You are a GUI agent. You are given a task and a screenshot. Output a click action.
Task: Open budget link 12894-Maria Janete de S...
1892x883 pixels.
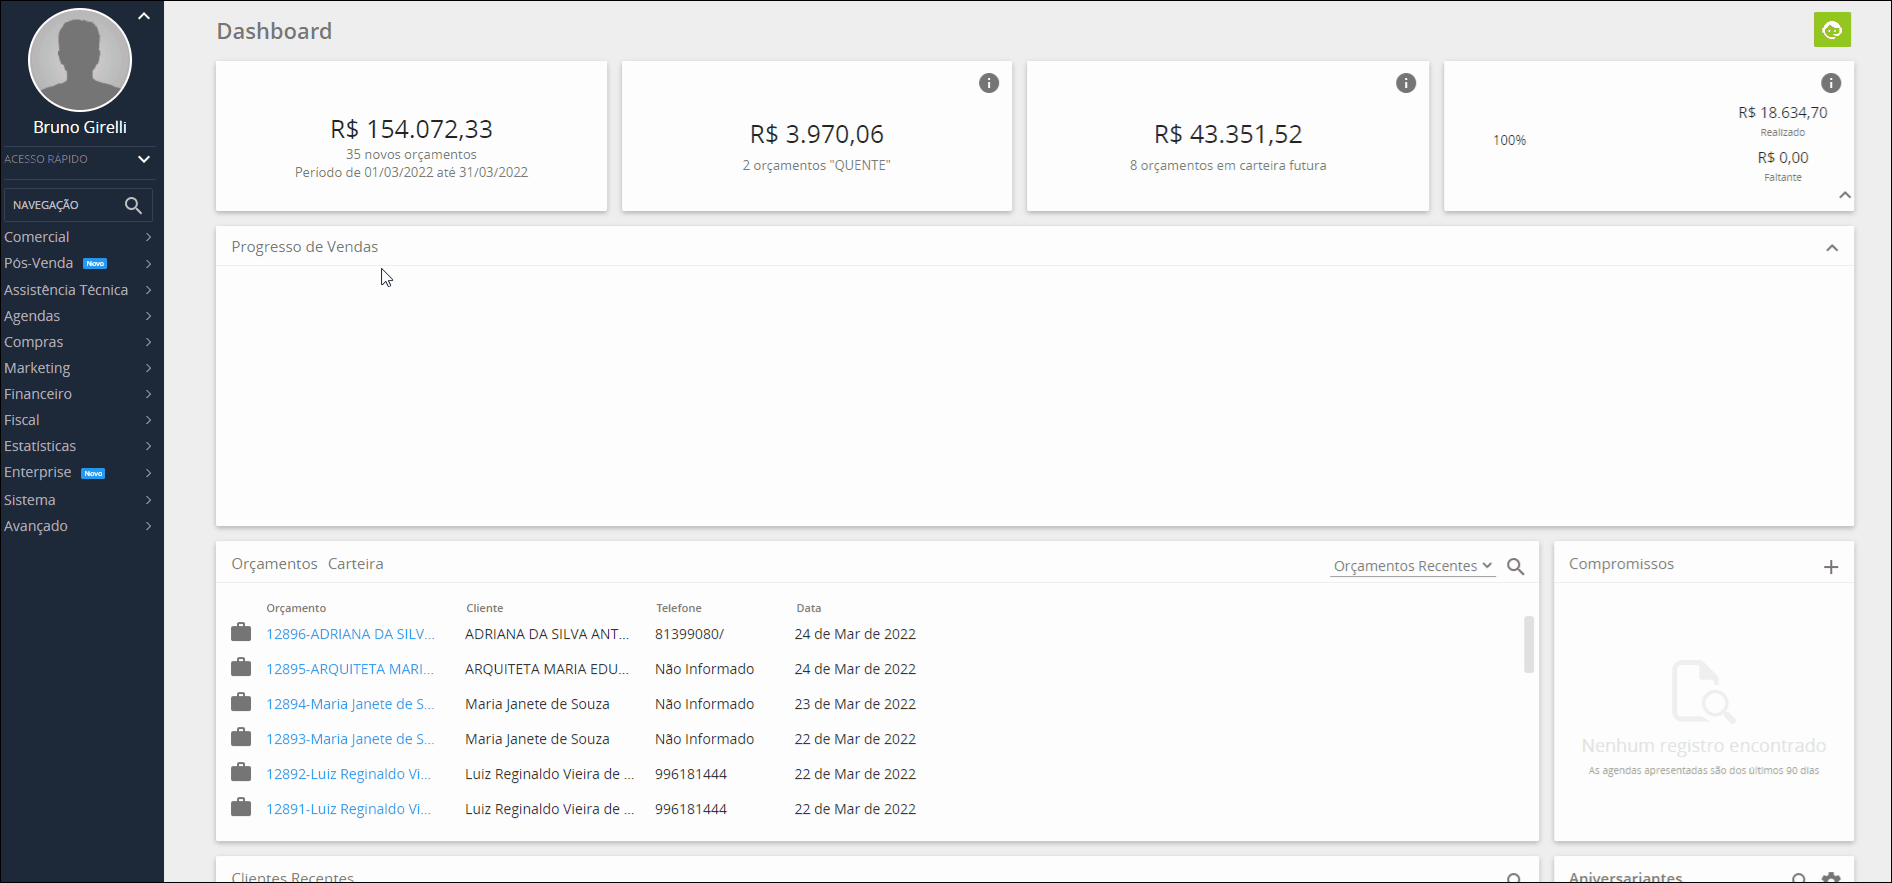click(x=350, y=704)
